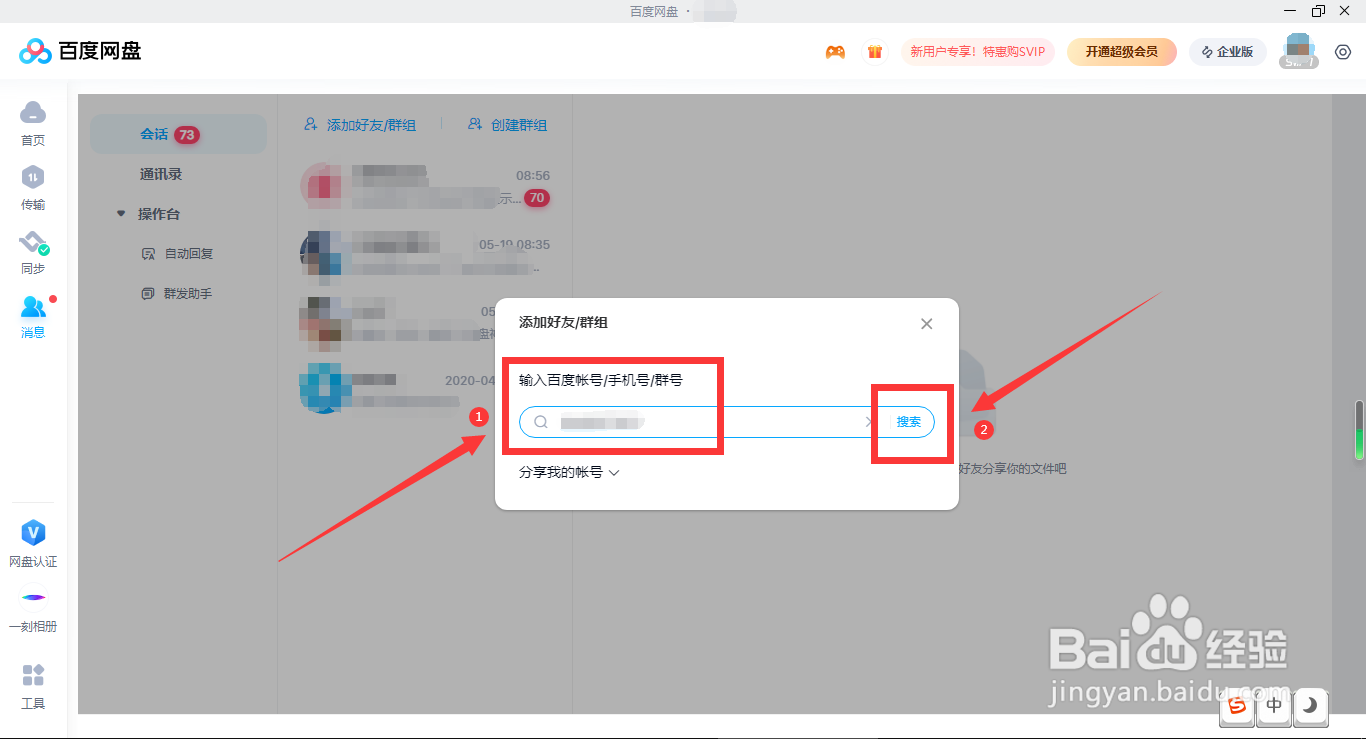Click the 企业版 enterprise button
Viewport: 1366px width, 739px height.
pos(1227,52)
